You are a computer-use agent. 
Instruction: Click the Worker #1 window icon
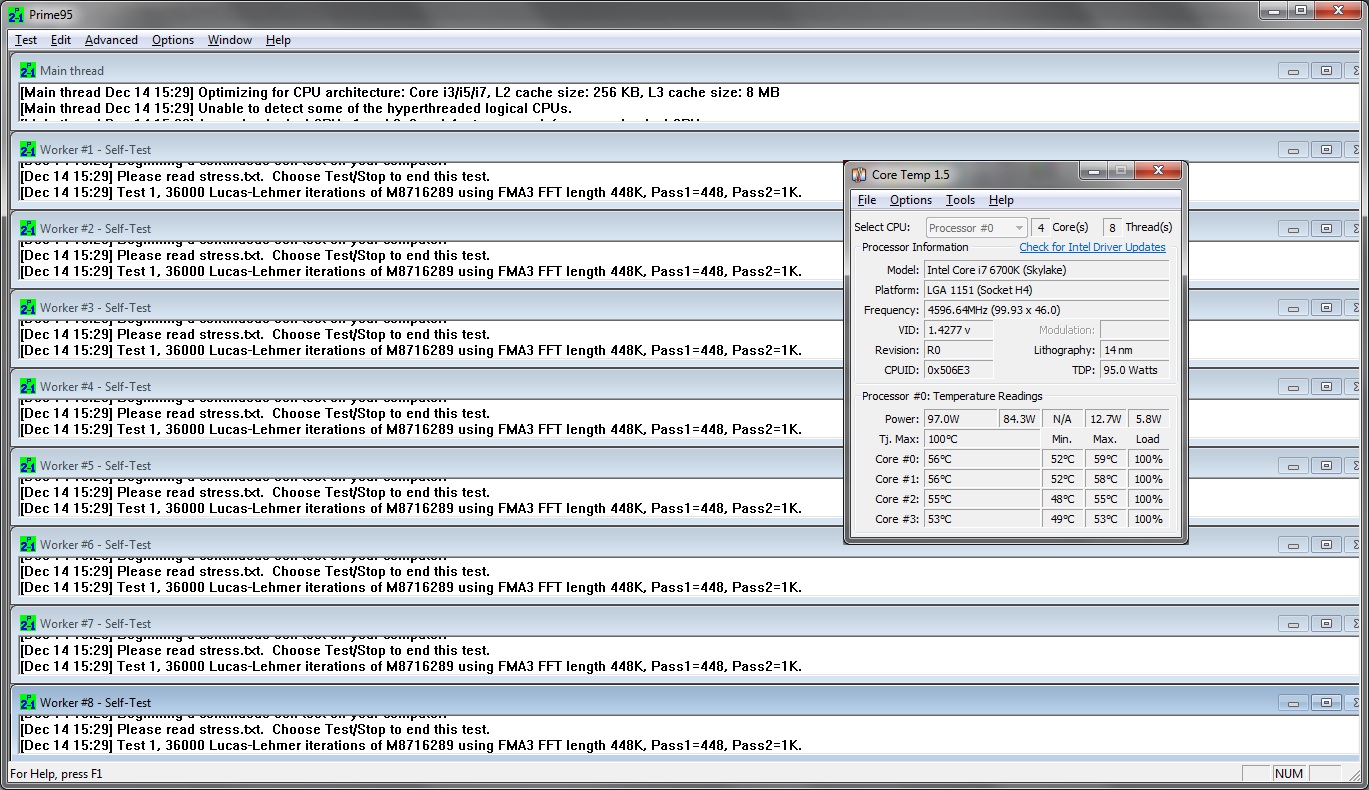(x=28, y=150)
